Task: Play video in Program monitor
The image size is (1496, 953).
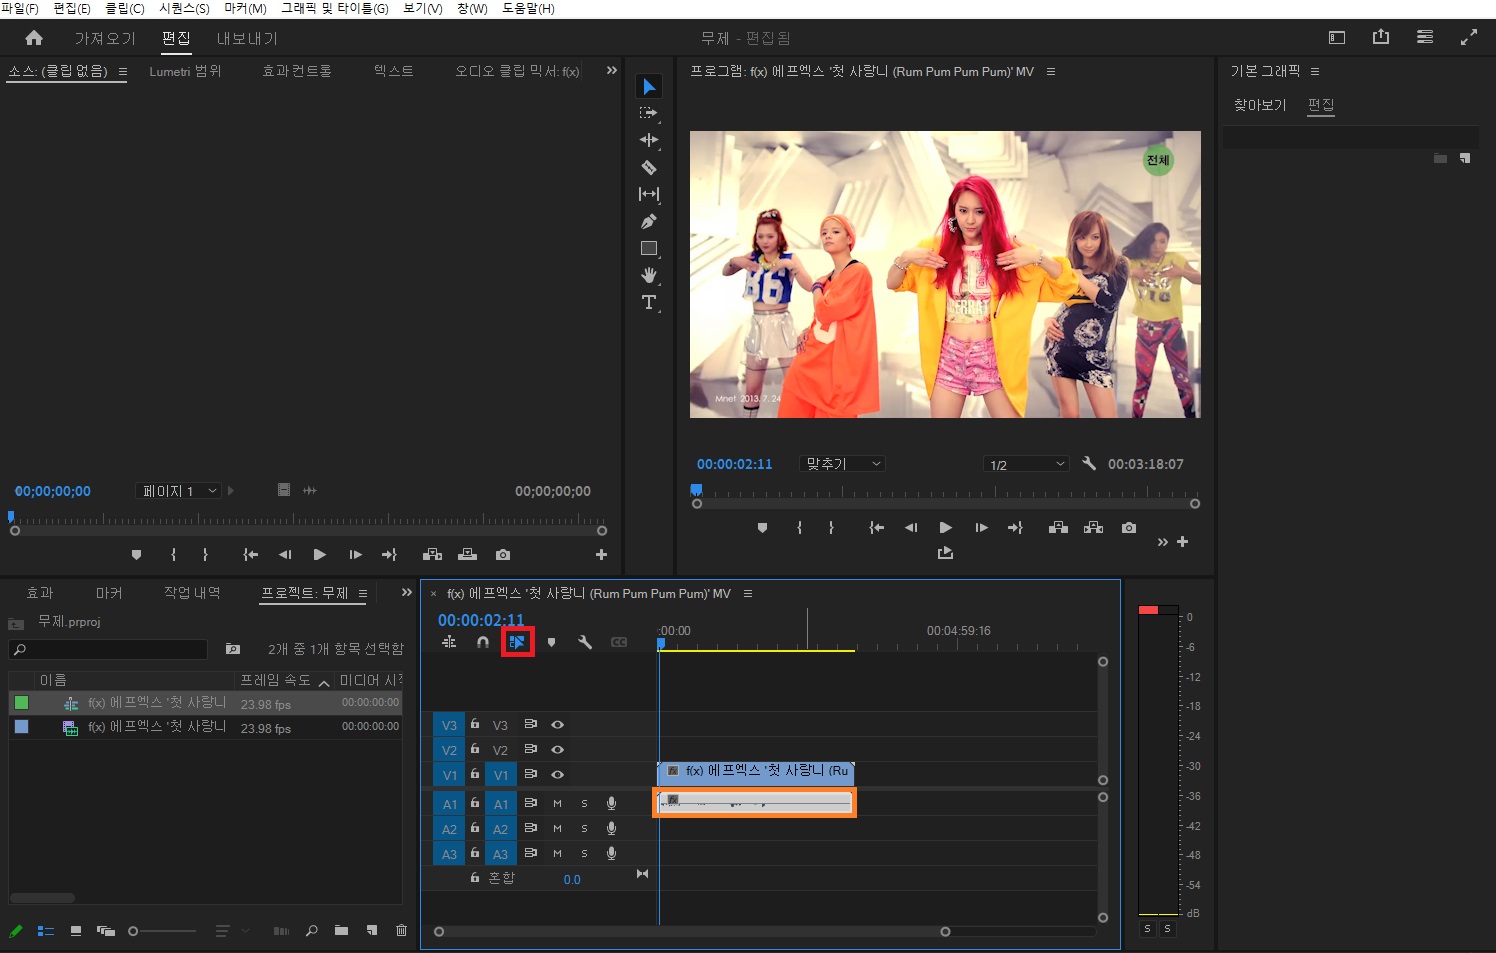Action: tap(946, 527)
